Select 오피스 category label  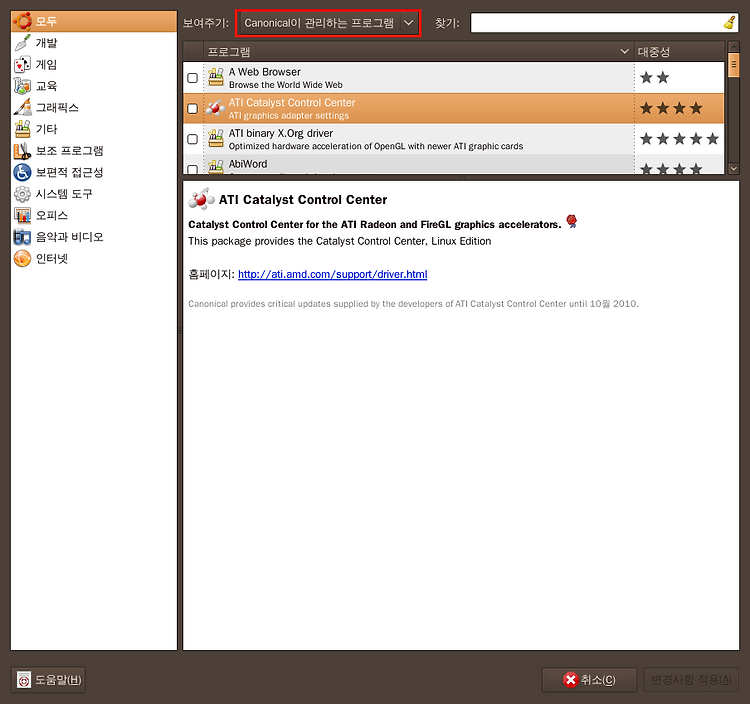pos(52,215)
